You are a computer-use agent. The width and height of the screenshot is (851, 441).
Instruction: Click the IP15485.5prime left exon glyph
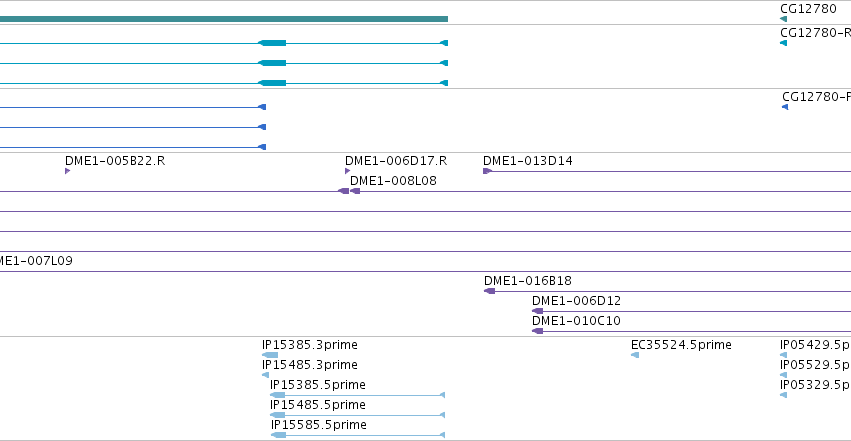pos(277,415)
